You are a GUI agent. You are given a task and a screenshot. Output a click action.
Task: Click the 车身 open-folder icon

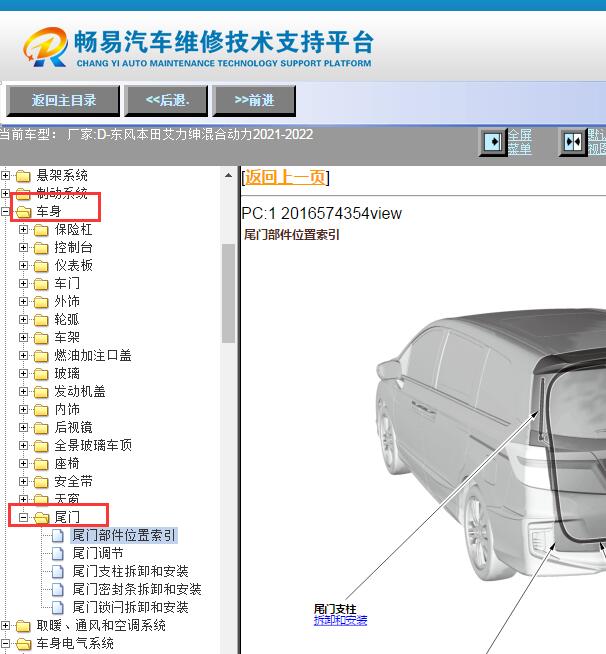tap(24, 212)
